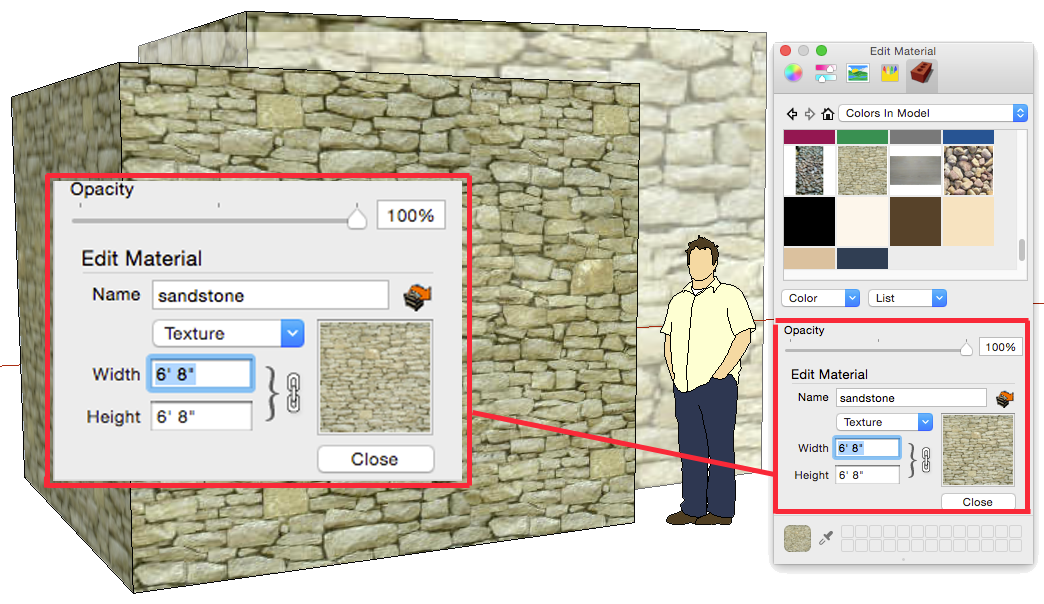Viewport: 1044px width, 604px height.
Task: Choose the tan swatch in bottom row
Action: click(809, 258)
